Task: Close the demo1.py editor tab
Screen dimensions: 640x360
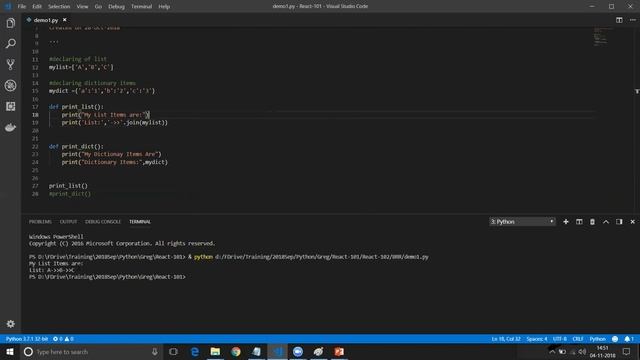Action: point(64,20)
